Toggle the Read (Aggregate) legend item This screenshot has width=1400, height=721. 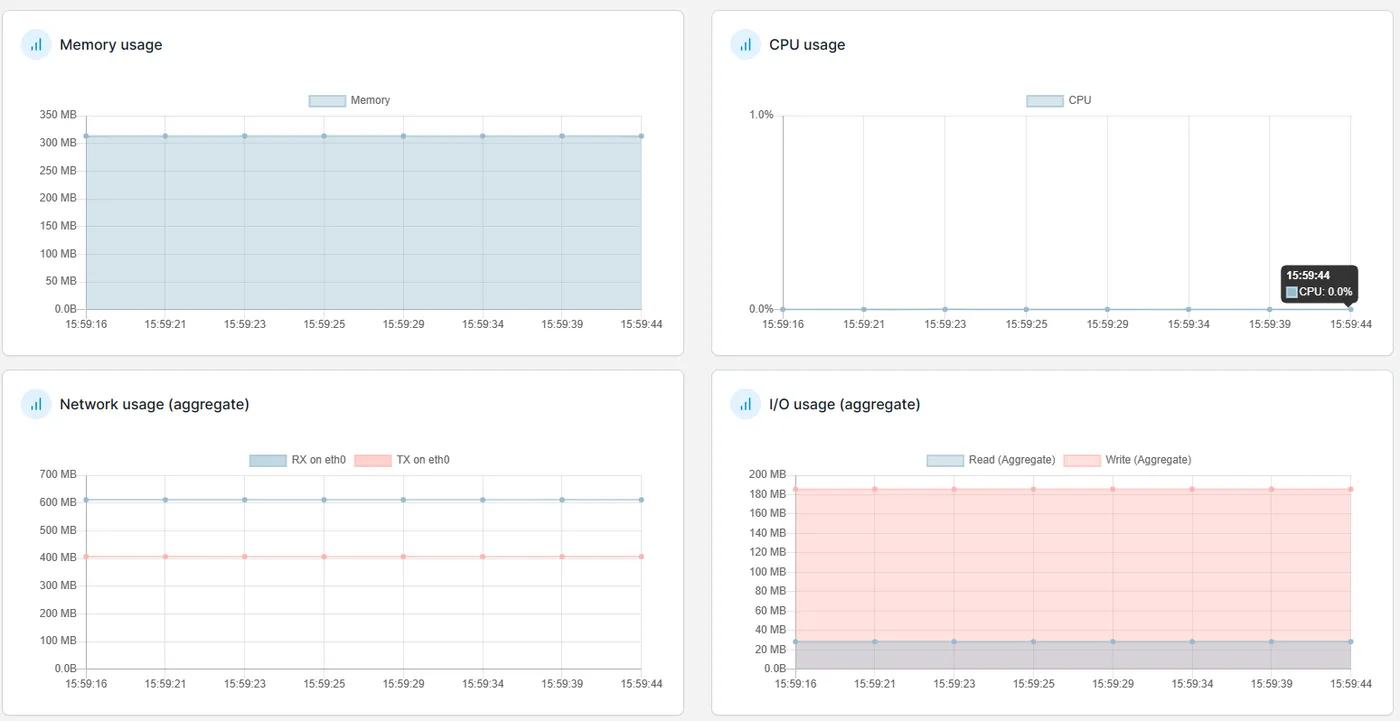[991, 460]
